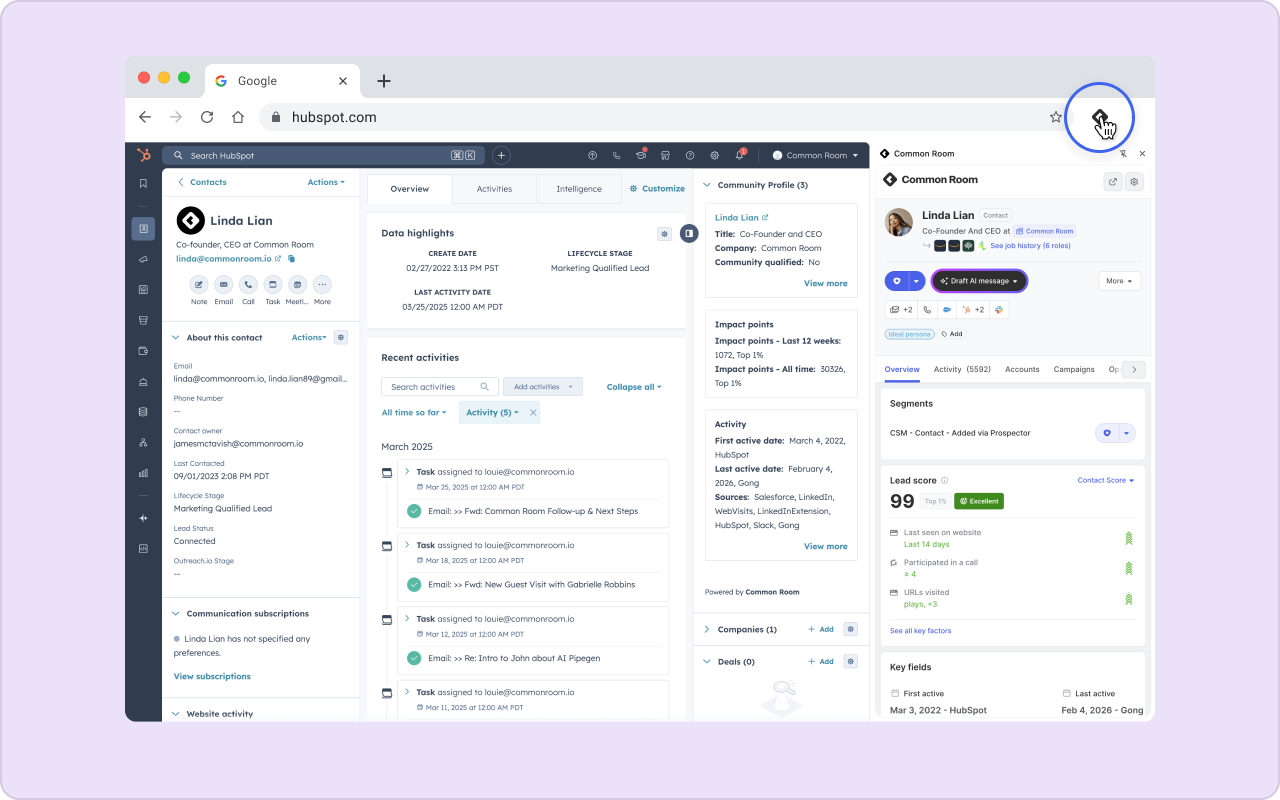
Task: Click the Meeting action icon for contact
Action: coord(297,284)
